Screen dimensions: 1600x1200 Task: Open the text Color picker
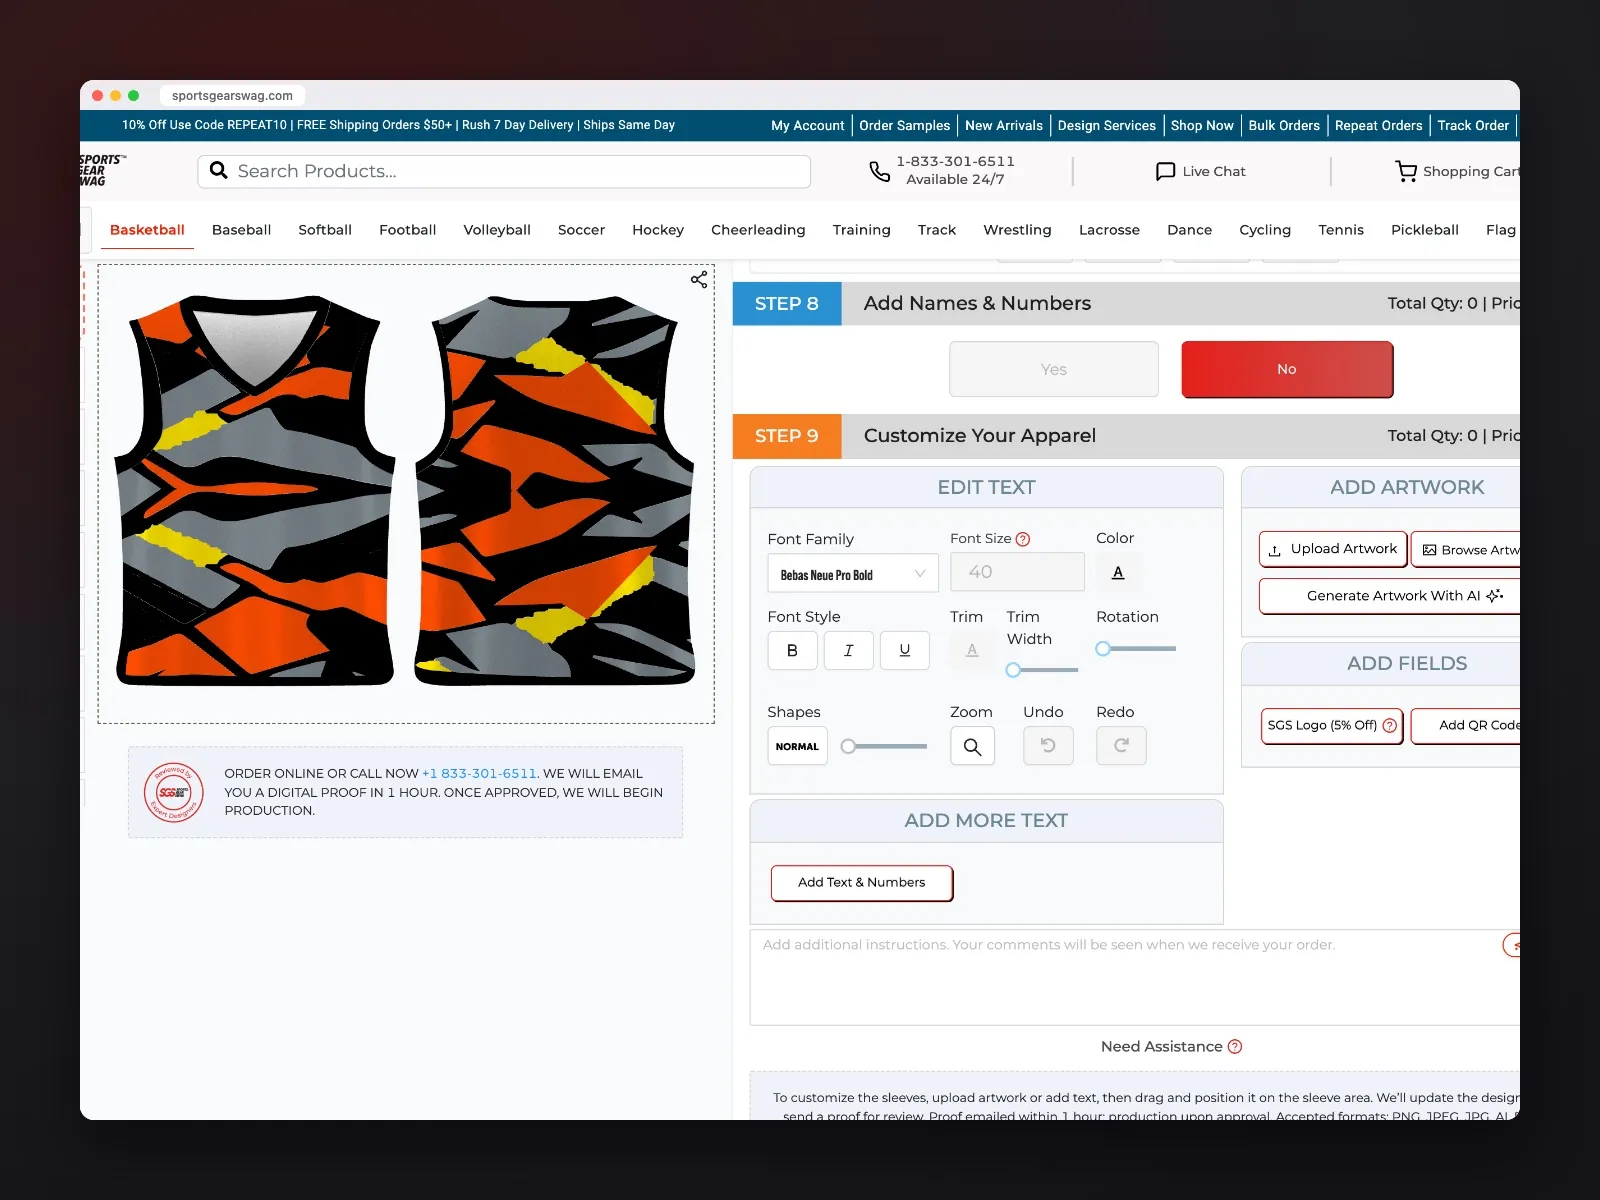1118,572
